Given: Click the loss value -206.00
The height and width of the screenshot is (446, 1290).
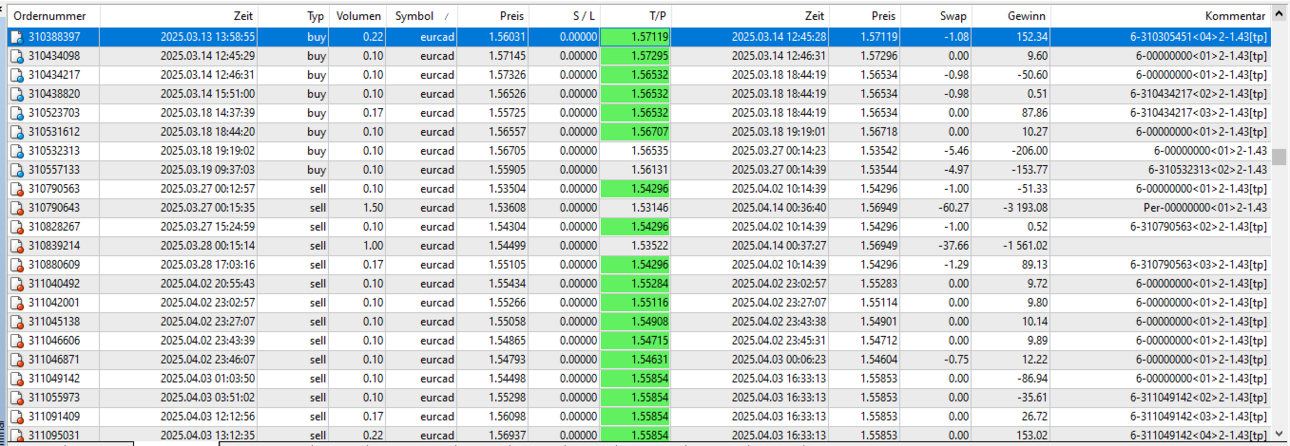Looking at the screenshot, I should click(x=1028, y=150).
